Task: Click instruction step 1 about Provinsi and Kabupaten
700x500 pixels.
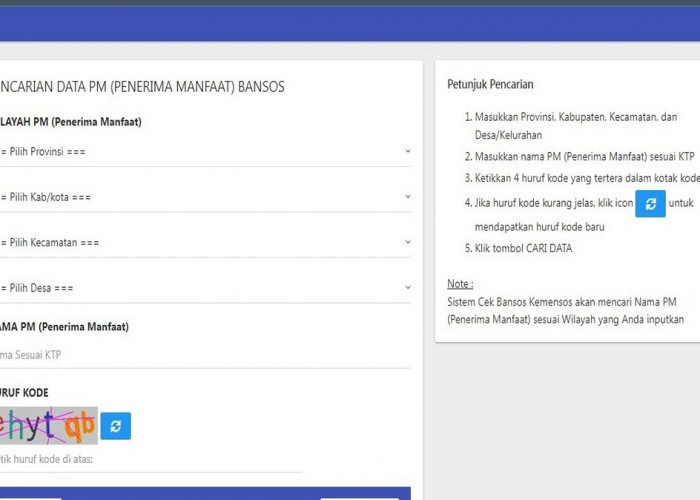Action: [x=575, y=125]
